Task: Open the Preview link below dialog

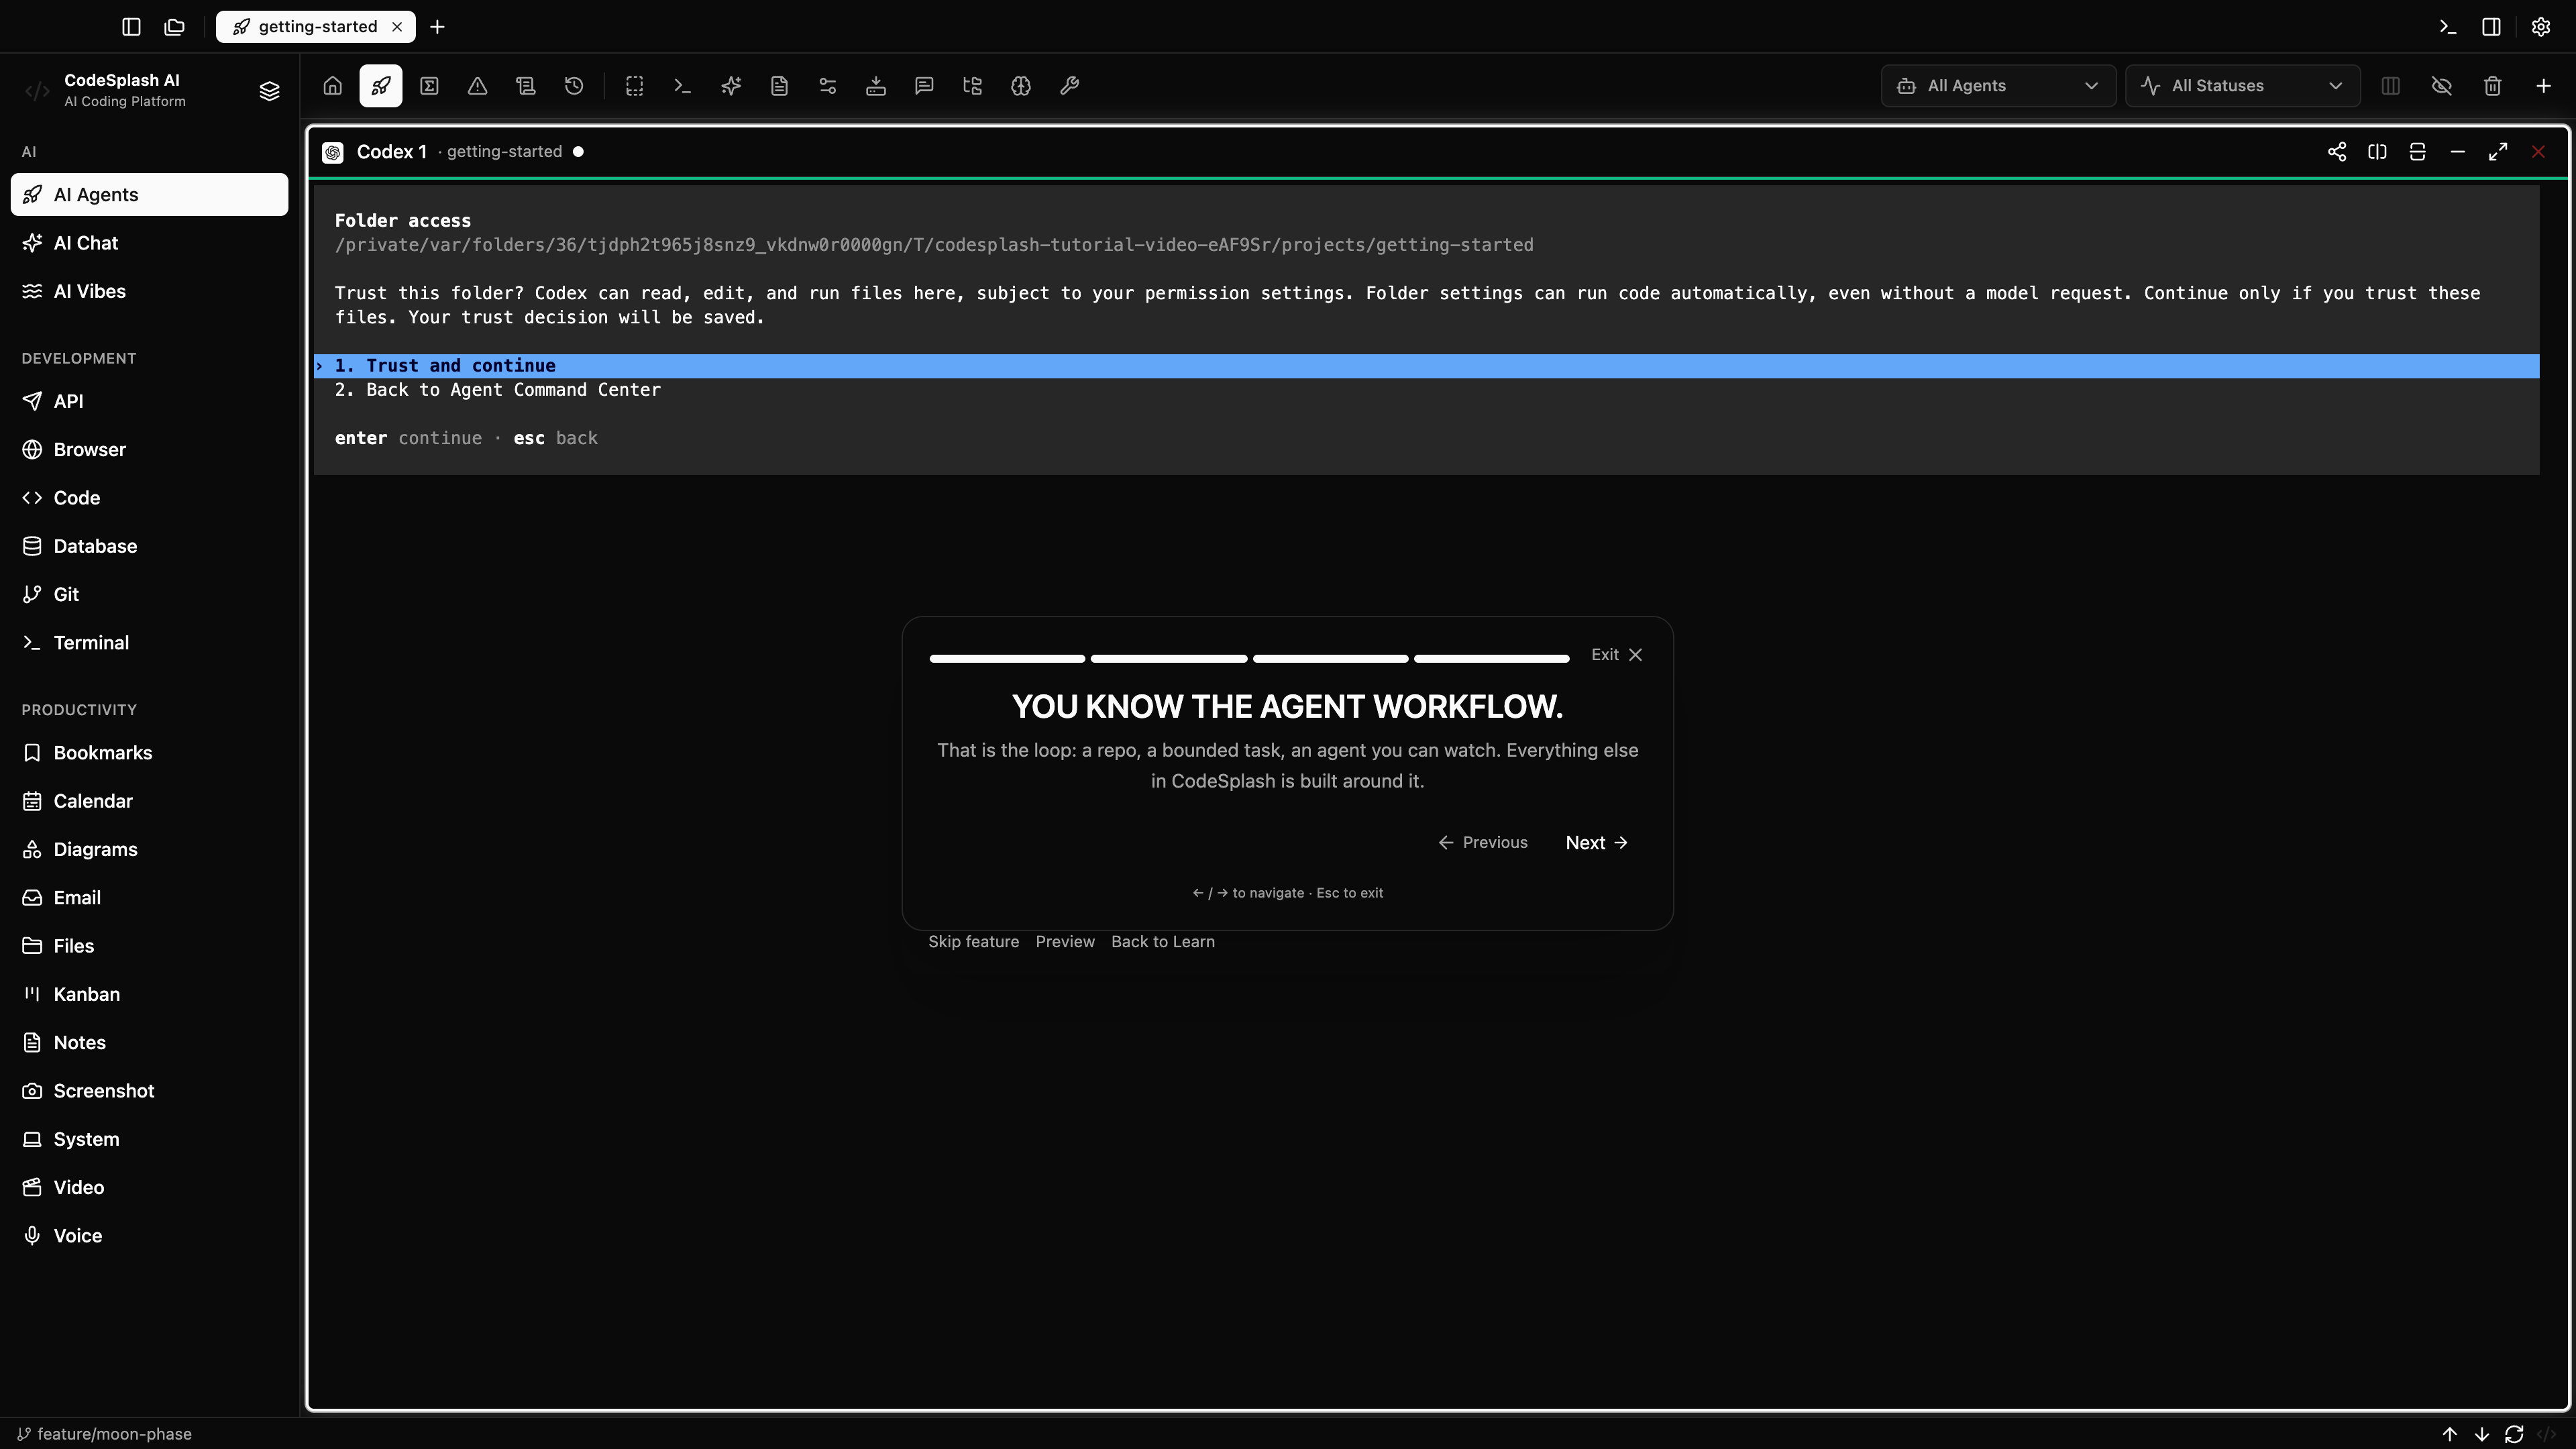Action: click(1065, 942)
